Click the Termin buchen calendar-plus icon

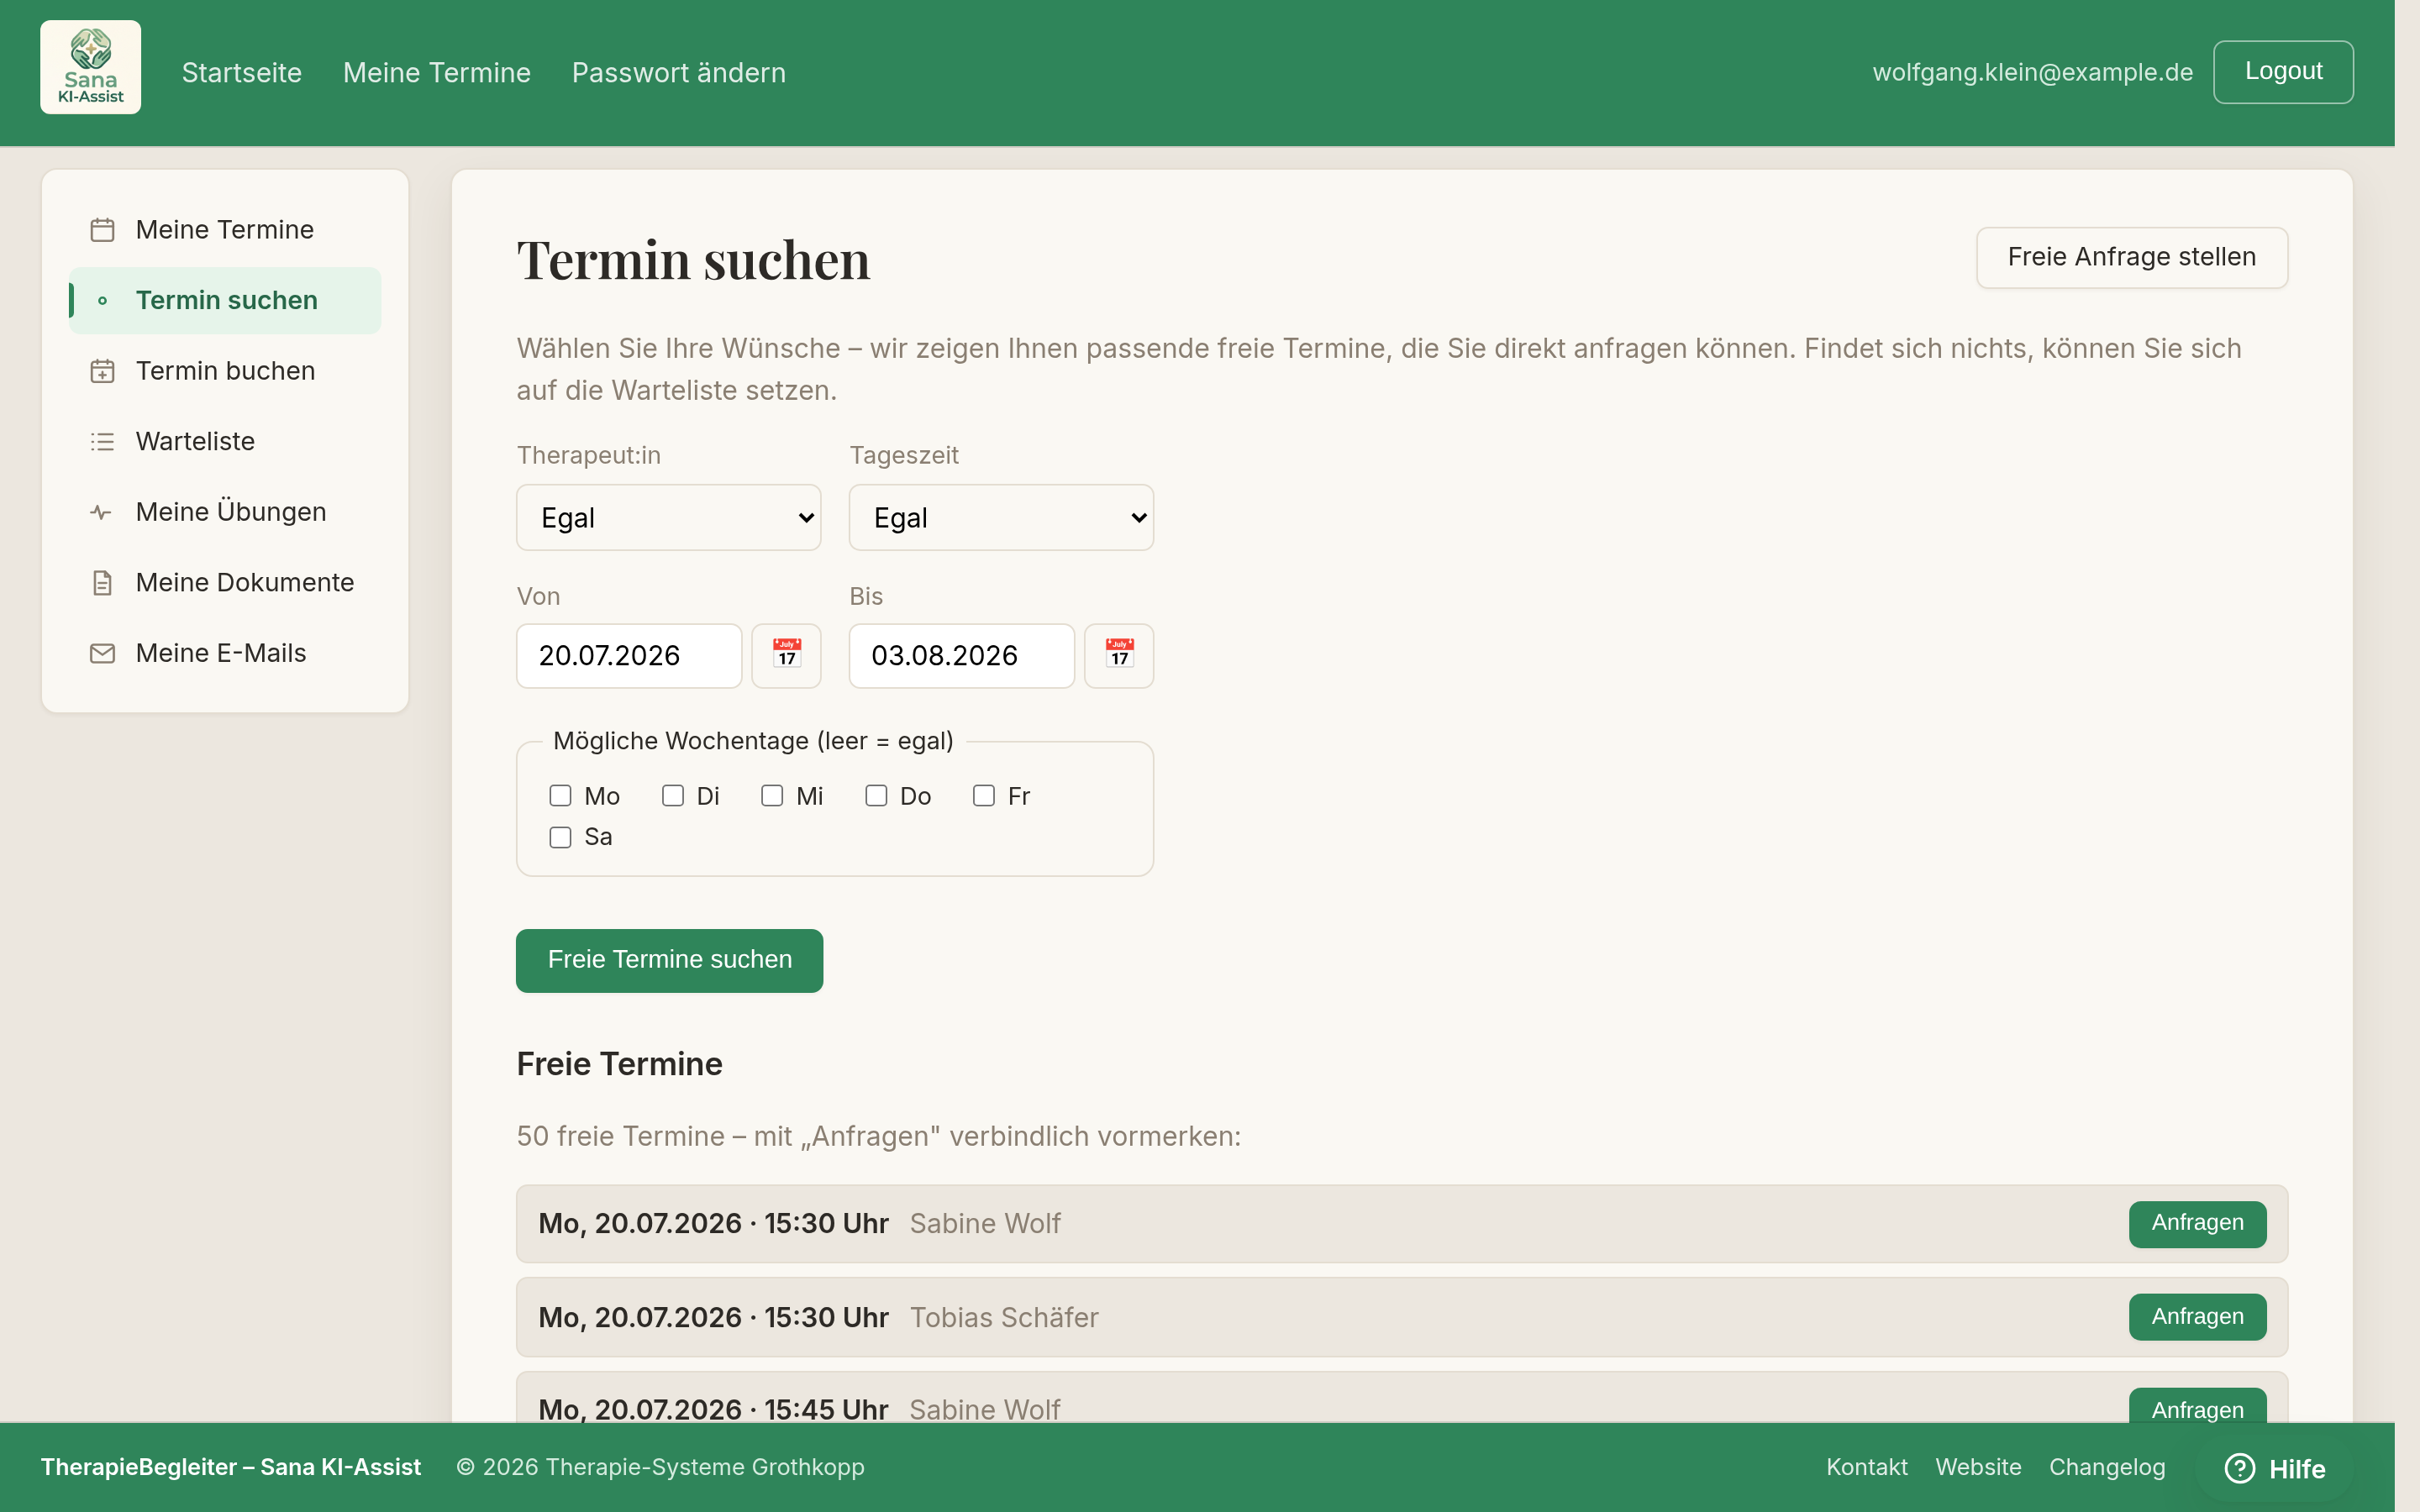(102, 371)
